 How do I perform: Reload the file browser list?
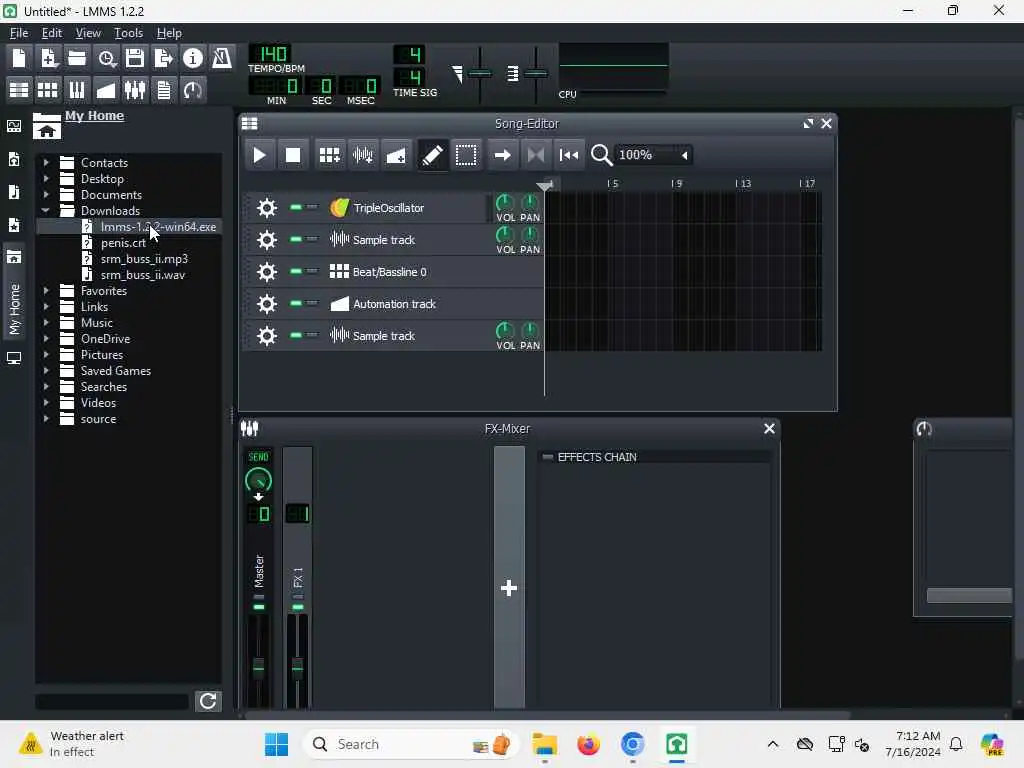(x=208, y=701)
